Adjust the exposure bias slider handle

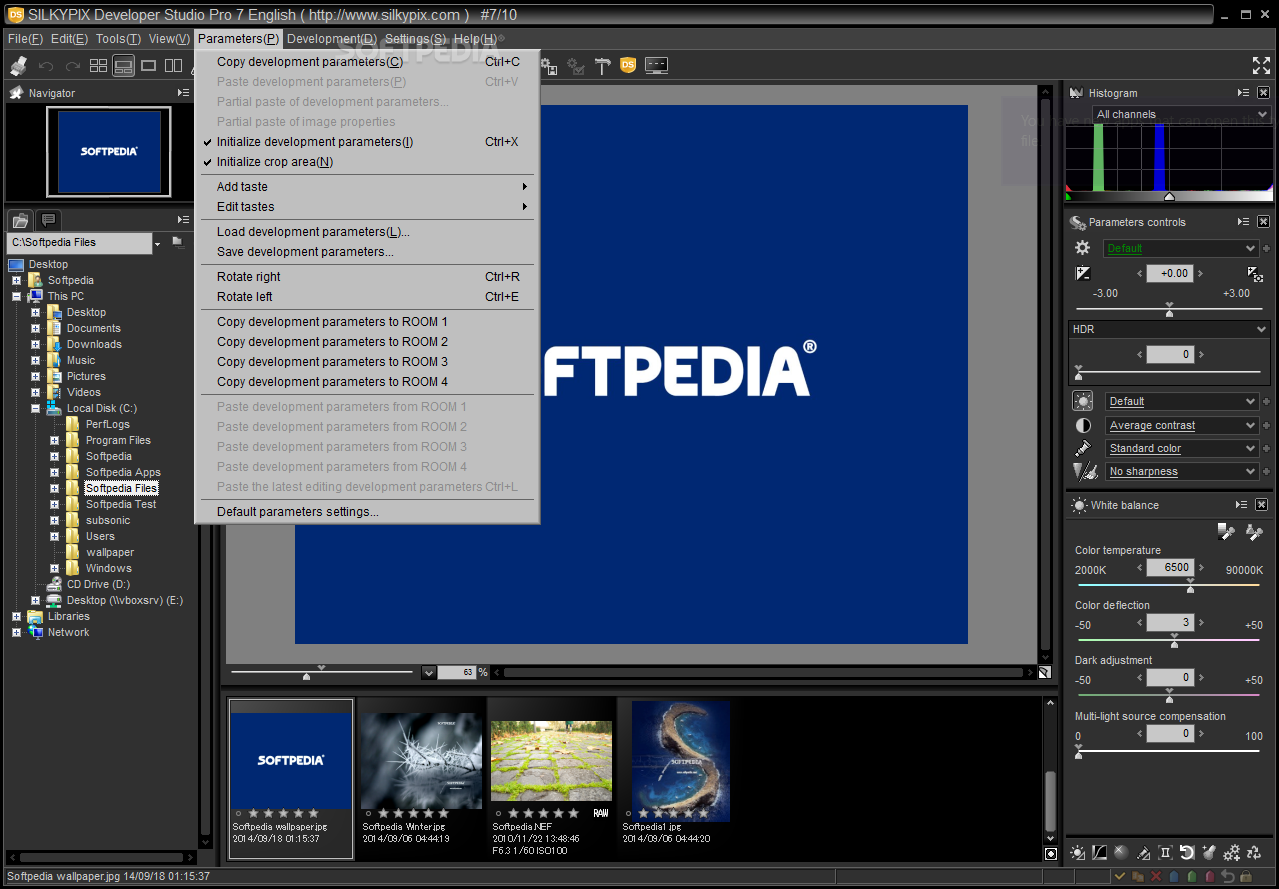click(x=1169, y=312)
